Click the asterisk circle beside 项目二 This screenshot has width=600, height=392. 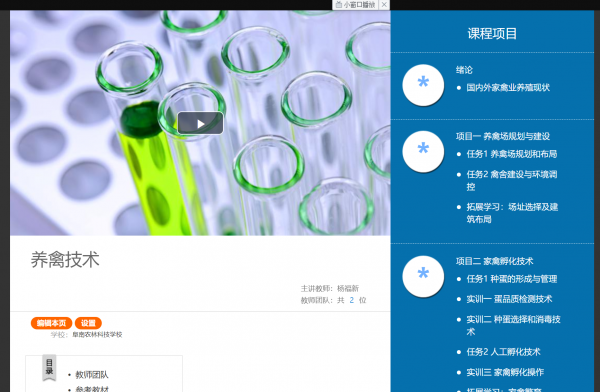coord(423,276)
